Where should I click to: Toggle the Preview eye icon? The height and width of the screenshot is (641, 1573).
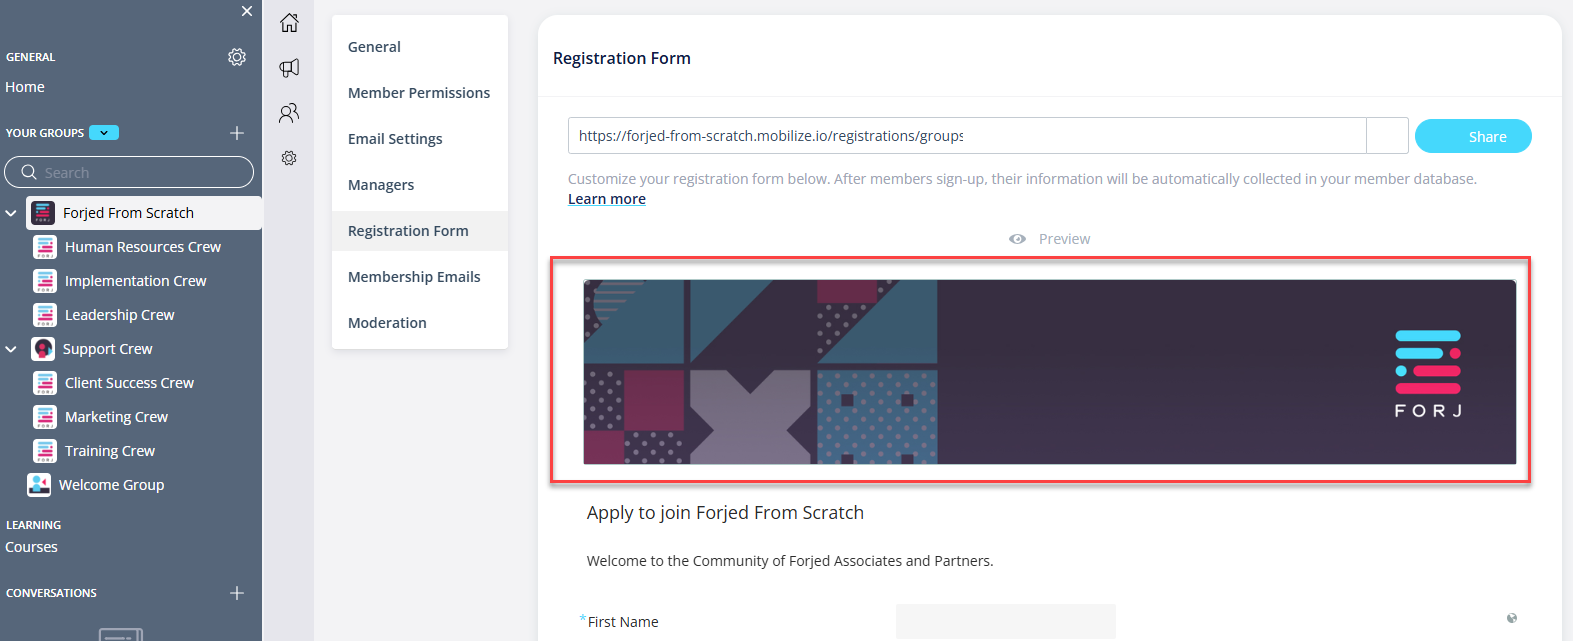(1017, 239)
